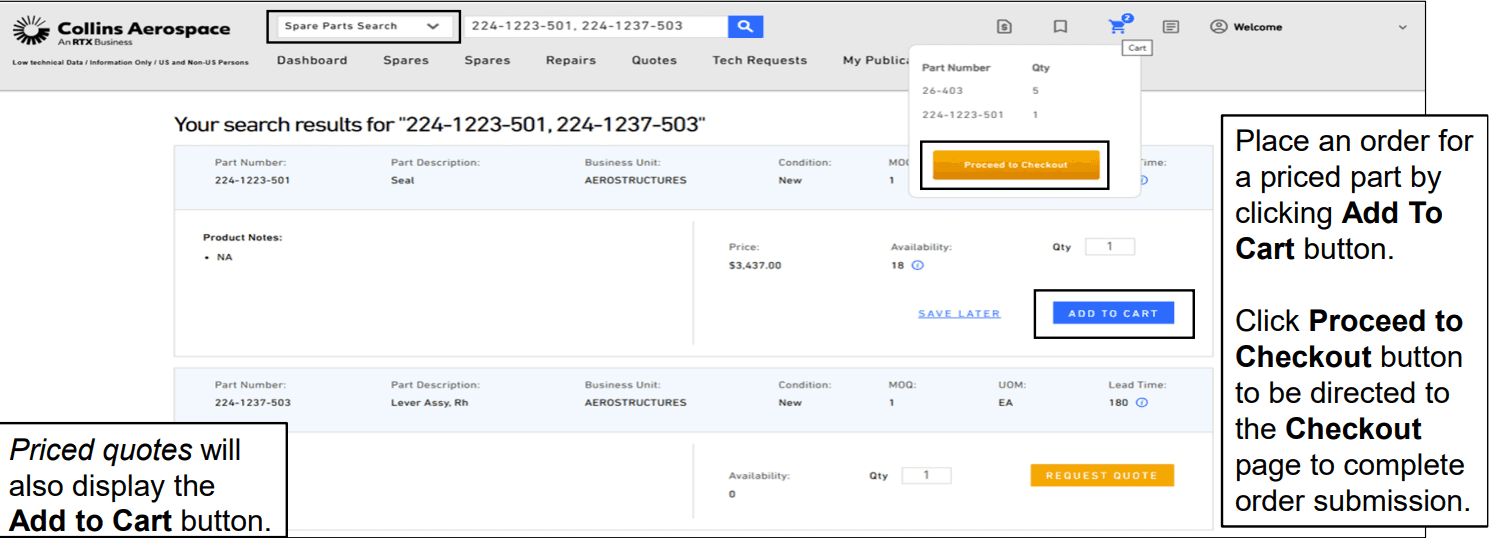Click the price $3,437.00
Screen dimensions: 1492x538
pos(755,266)
